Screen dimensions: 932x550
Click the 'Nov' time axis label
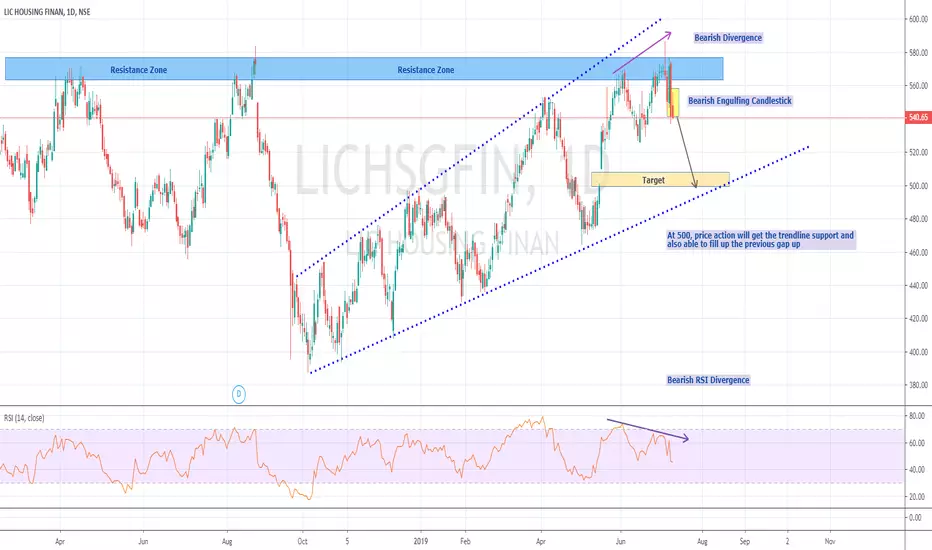click(830, 541)
